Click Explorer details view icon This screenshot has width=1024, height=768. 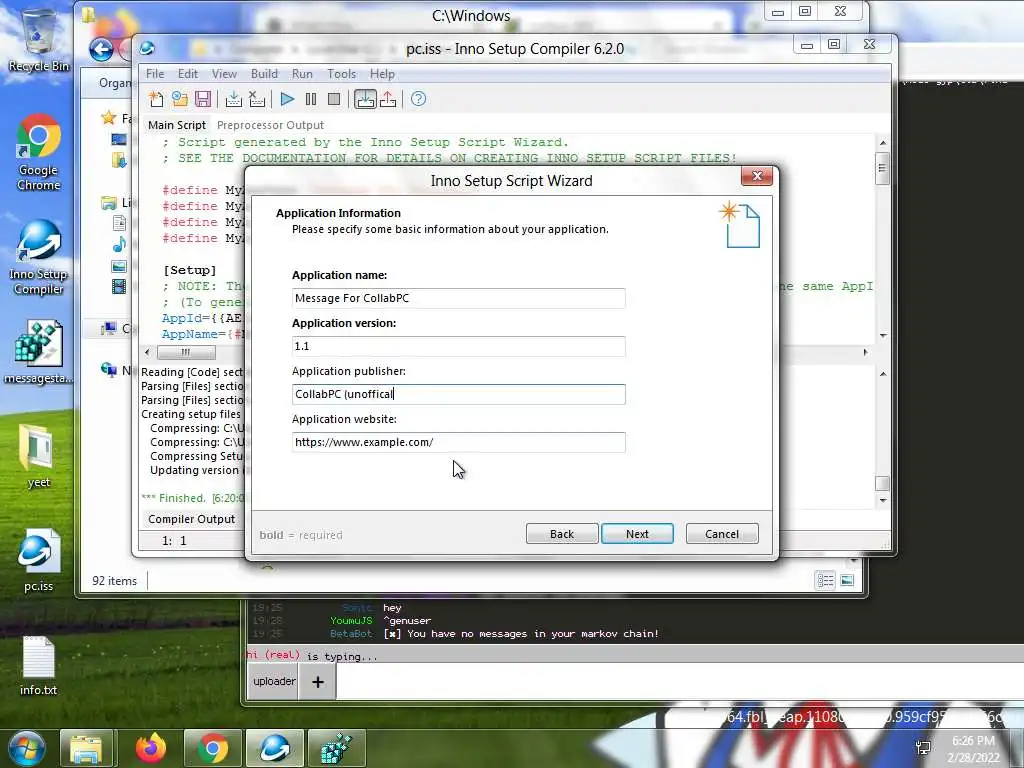click(x=825, y=581)
